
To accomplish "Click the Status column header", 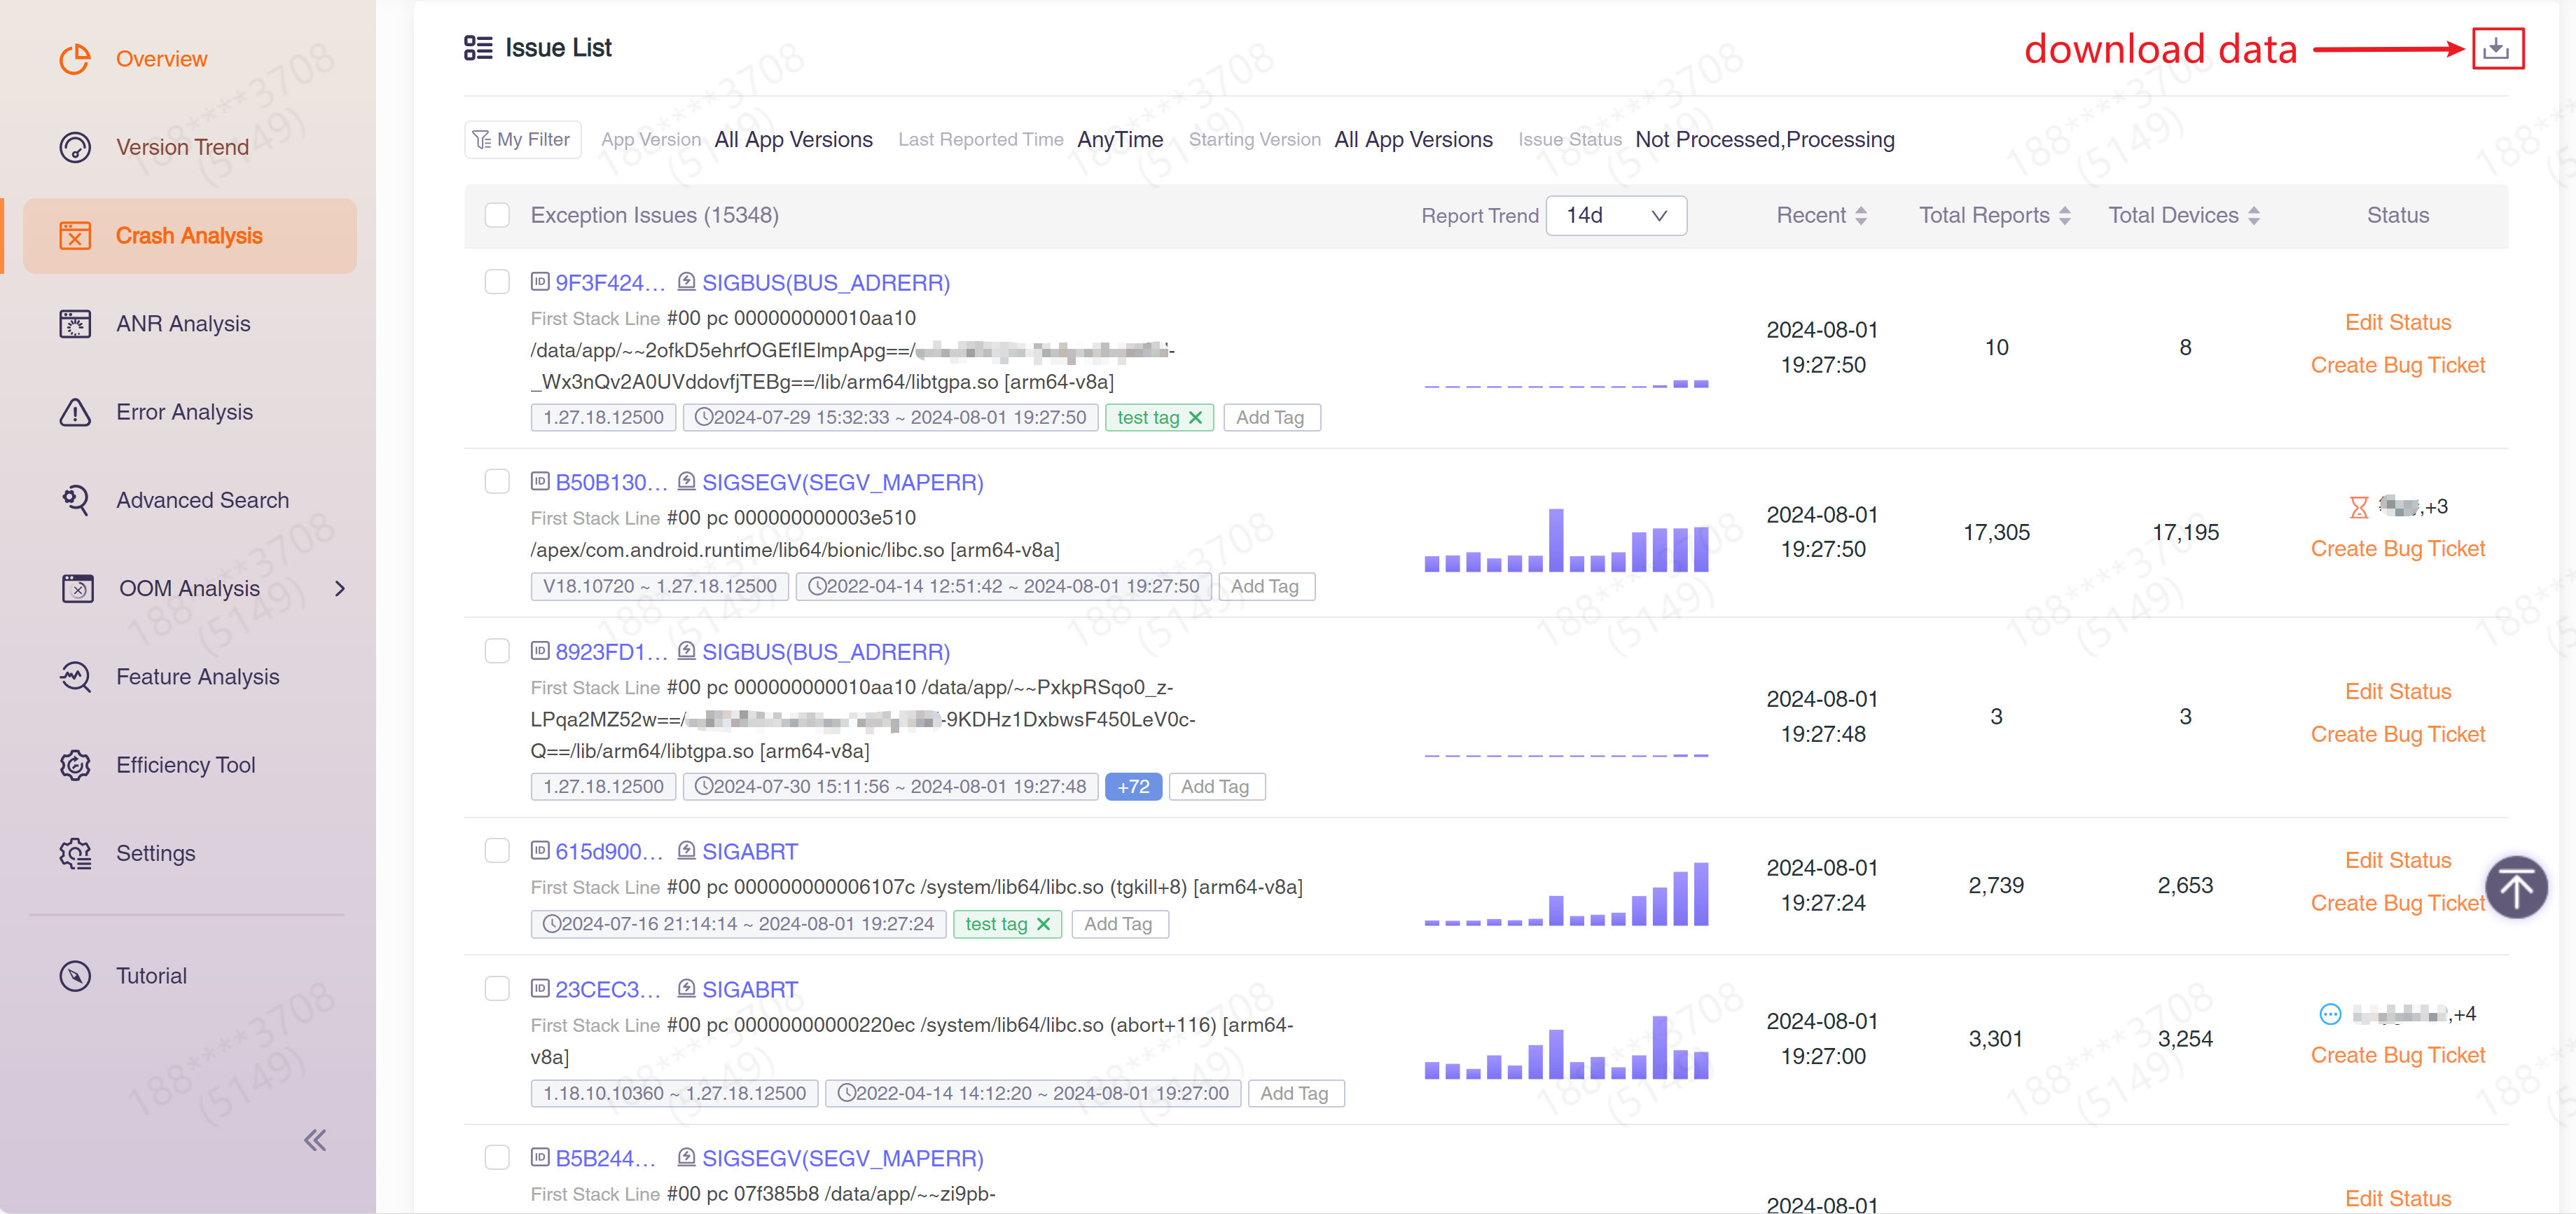I will pos(2397,215).
